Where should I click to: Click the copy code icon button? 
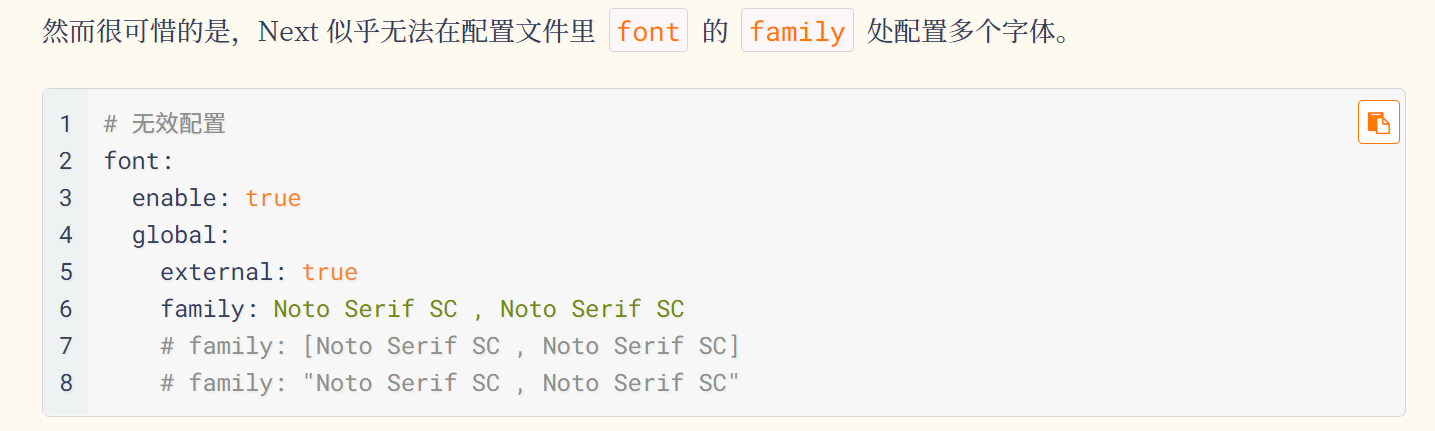[x=1378, y=123]
